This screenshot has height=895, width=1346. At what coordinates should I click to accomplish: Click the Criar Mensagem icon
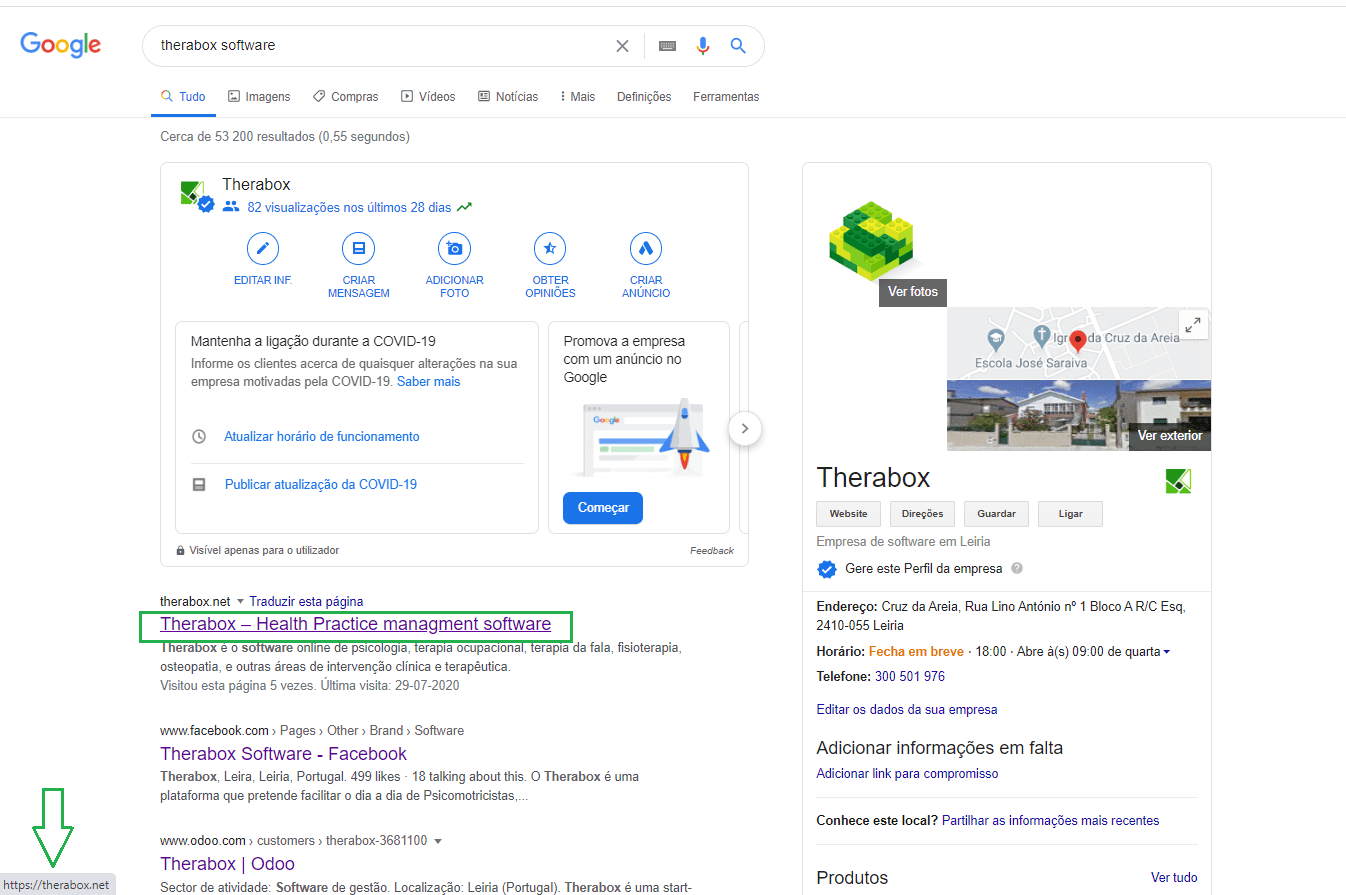click(358, 248)
